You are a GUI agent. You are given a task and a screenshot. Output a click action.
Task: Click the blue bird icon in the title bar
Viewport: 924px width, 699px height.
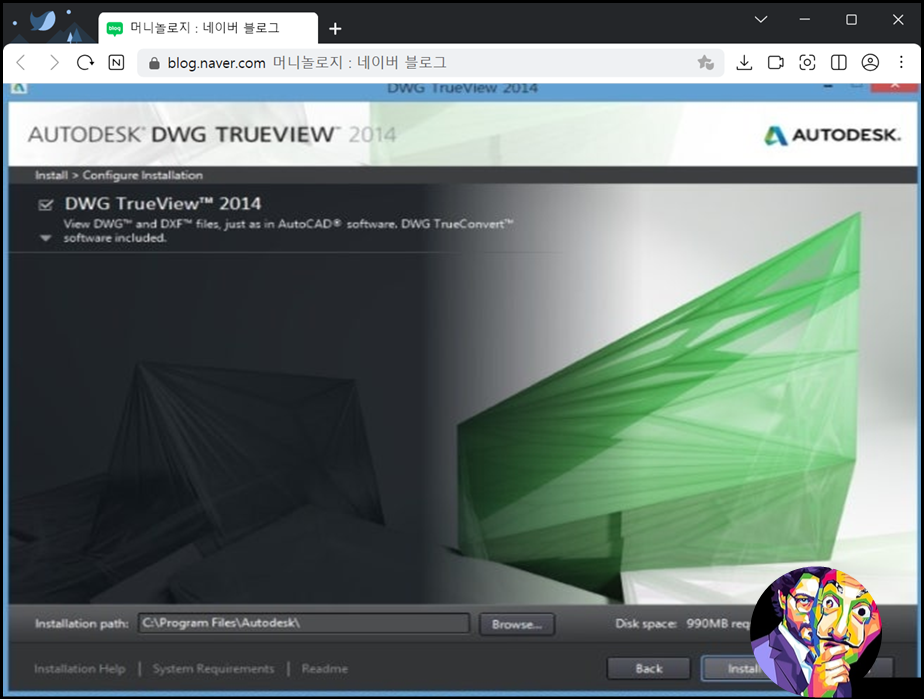(43, 20)
